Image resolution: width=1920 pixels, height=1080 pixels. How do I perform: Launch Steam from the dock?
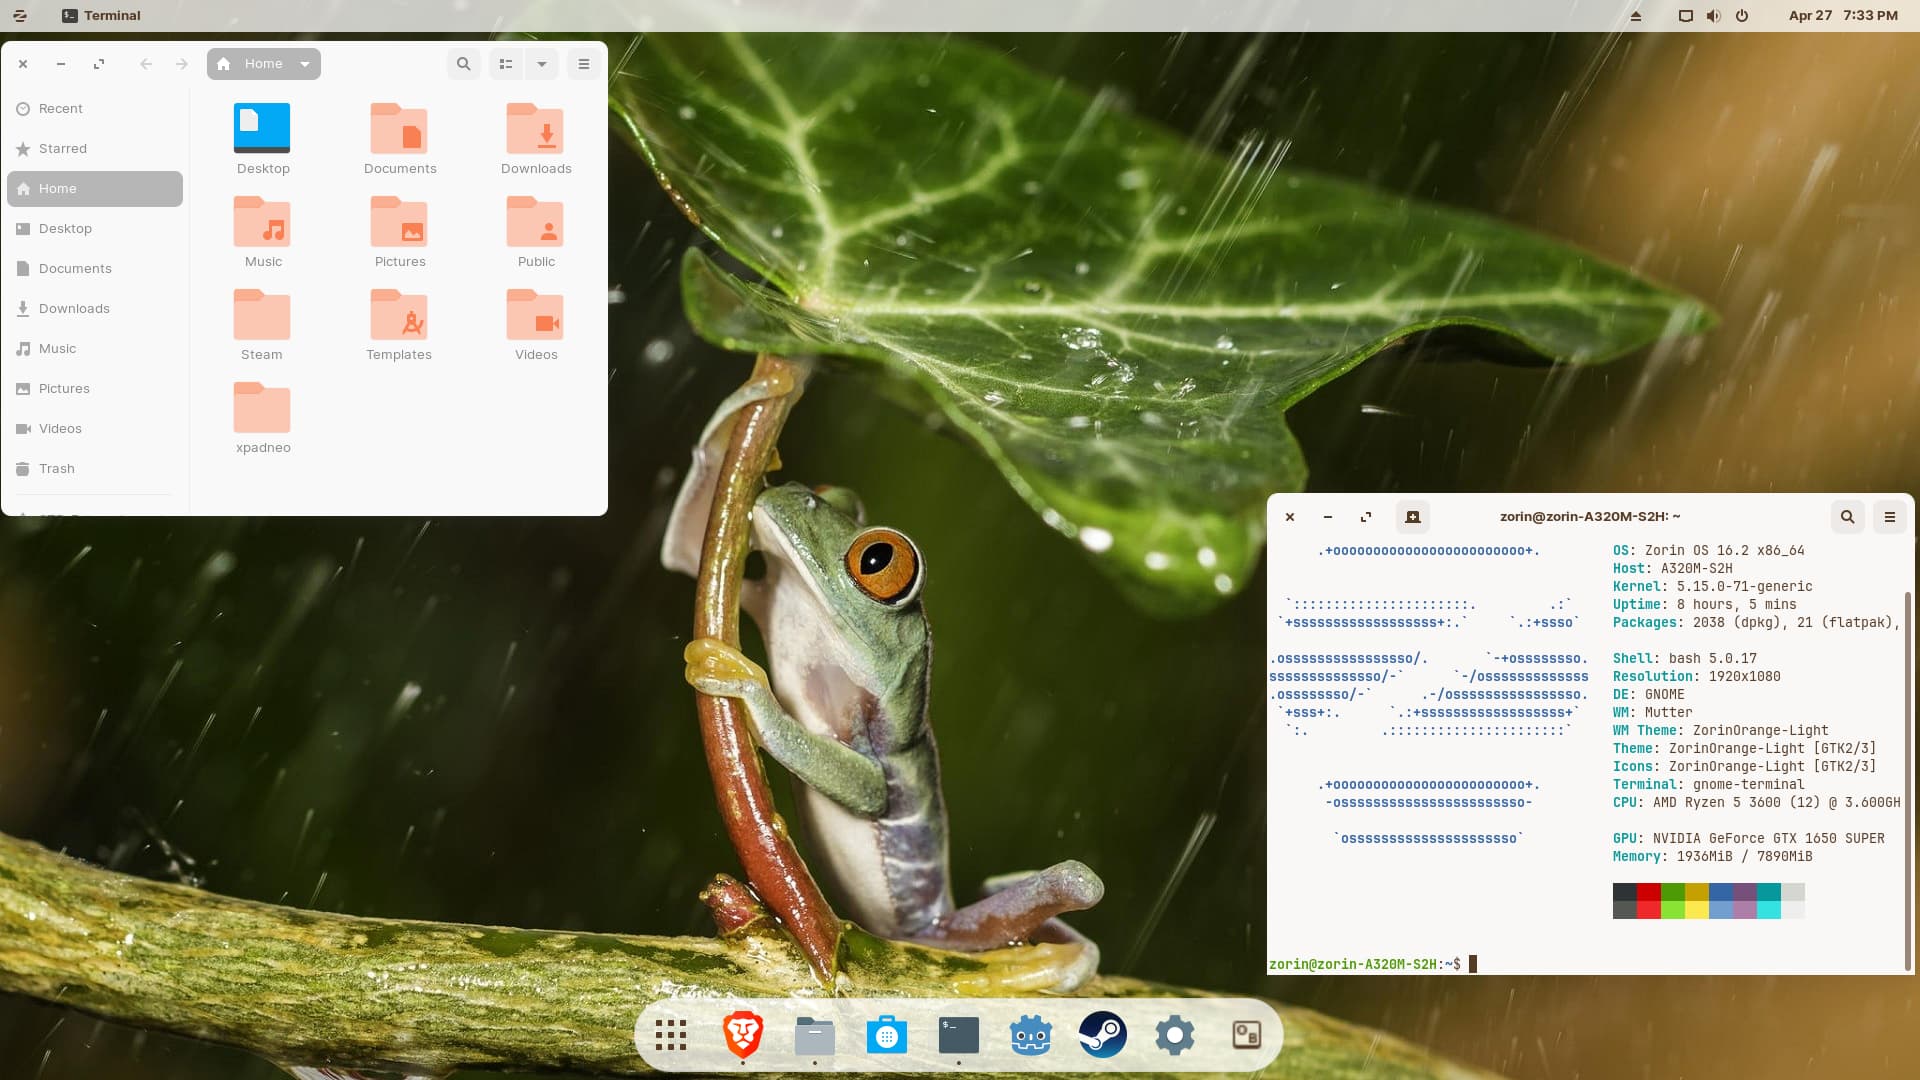(x=1102, y=1035)
